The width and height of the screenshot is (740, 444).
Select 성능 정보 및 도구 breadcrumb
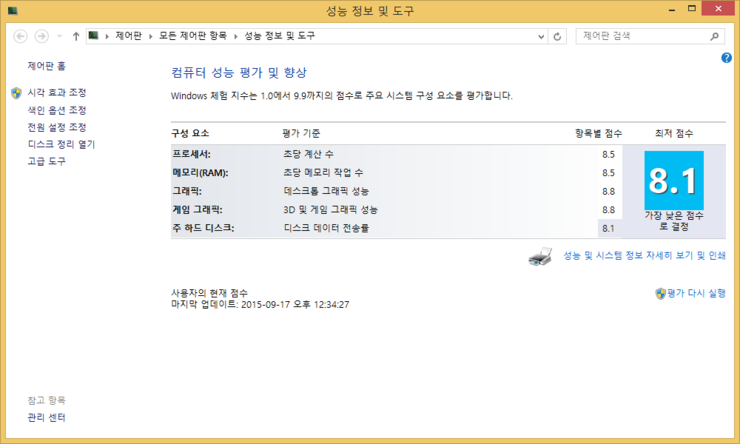[x=279, y=36]
